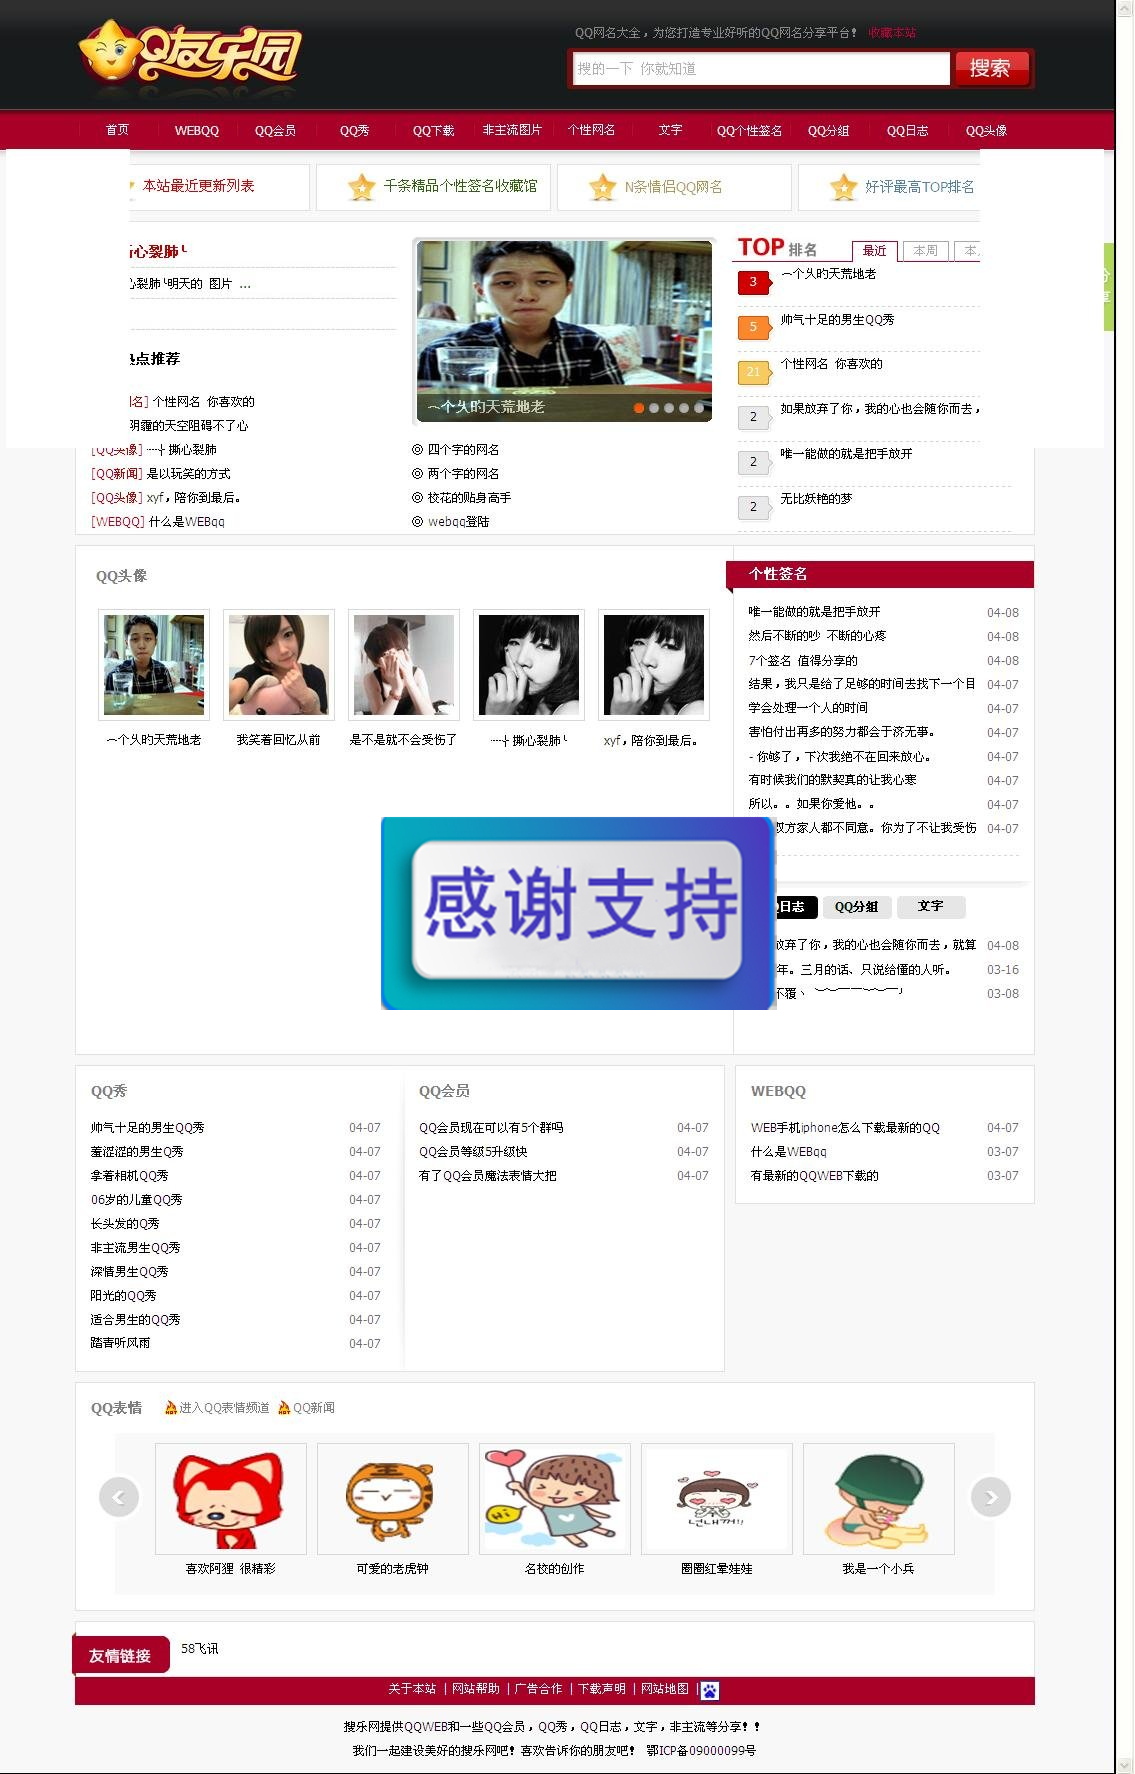Open 帅气十足的男生QQ秀 in QQ秀 list

(148, 1128)
